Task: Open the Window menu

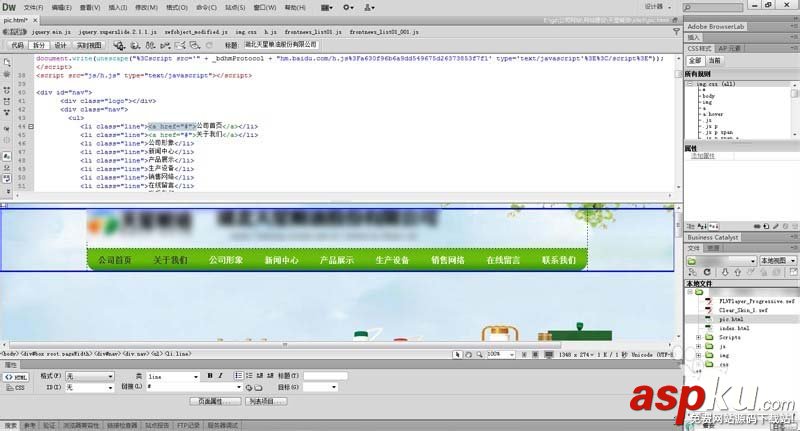Action: pos(265,8)
